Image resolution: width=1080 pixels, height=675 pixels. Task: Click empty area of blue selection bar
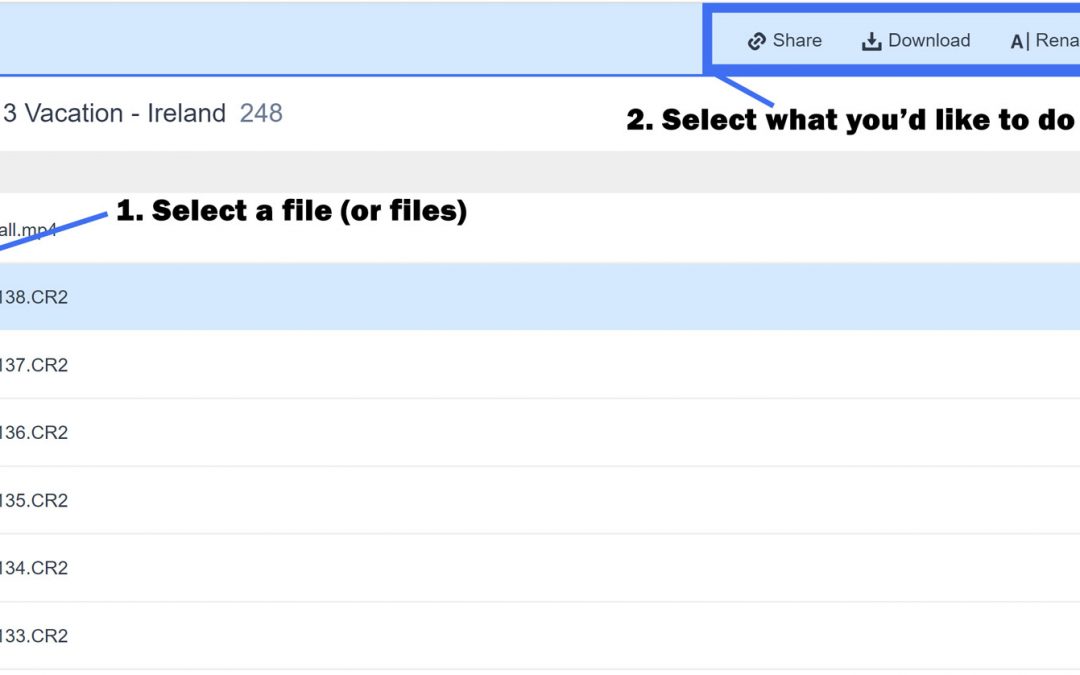350,40
